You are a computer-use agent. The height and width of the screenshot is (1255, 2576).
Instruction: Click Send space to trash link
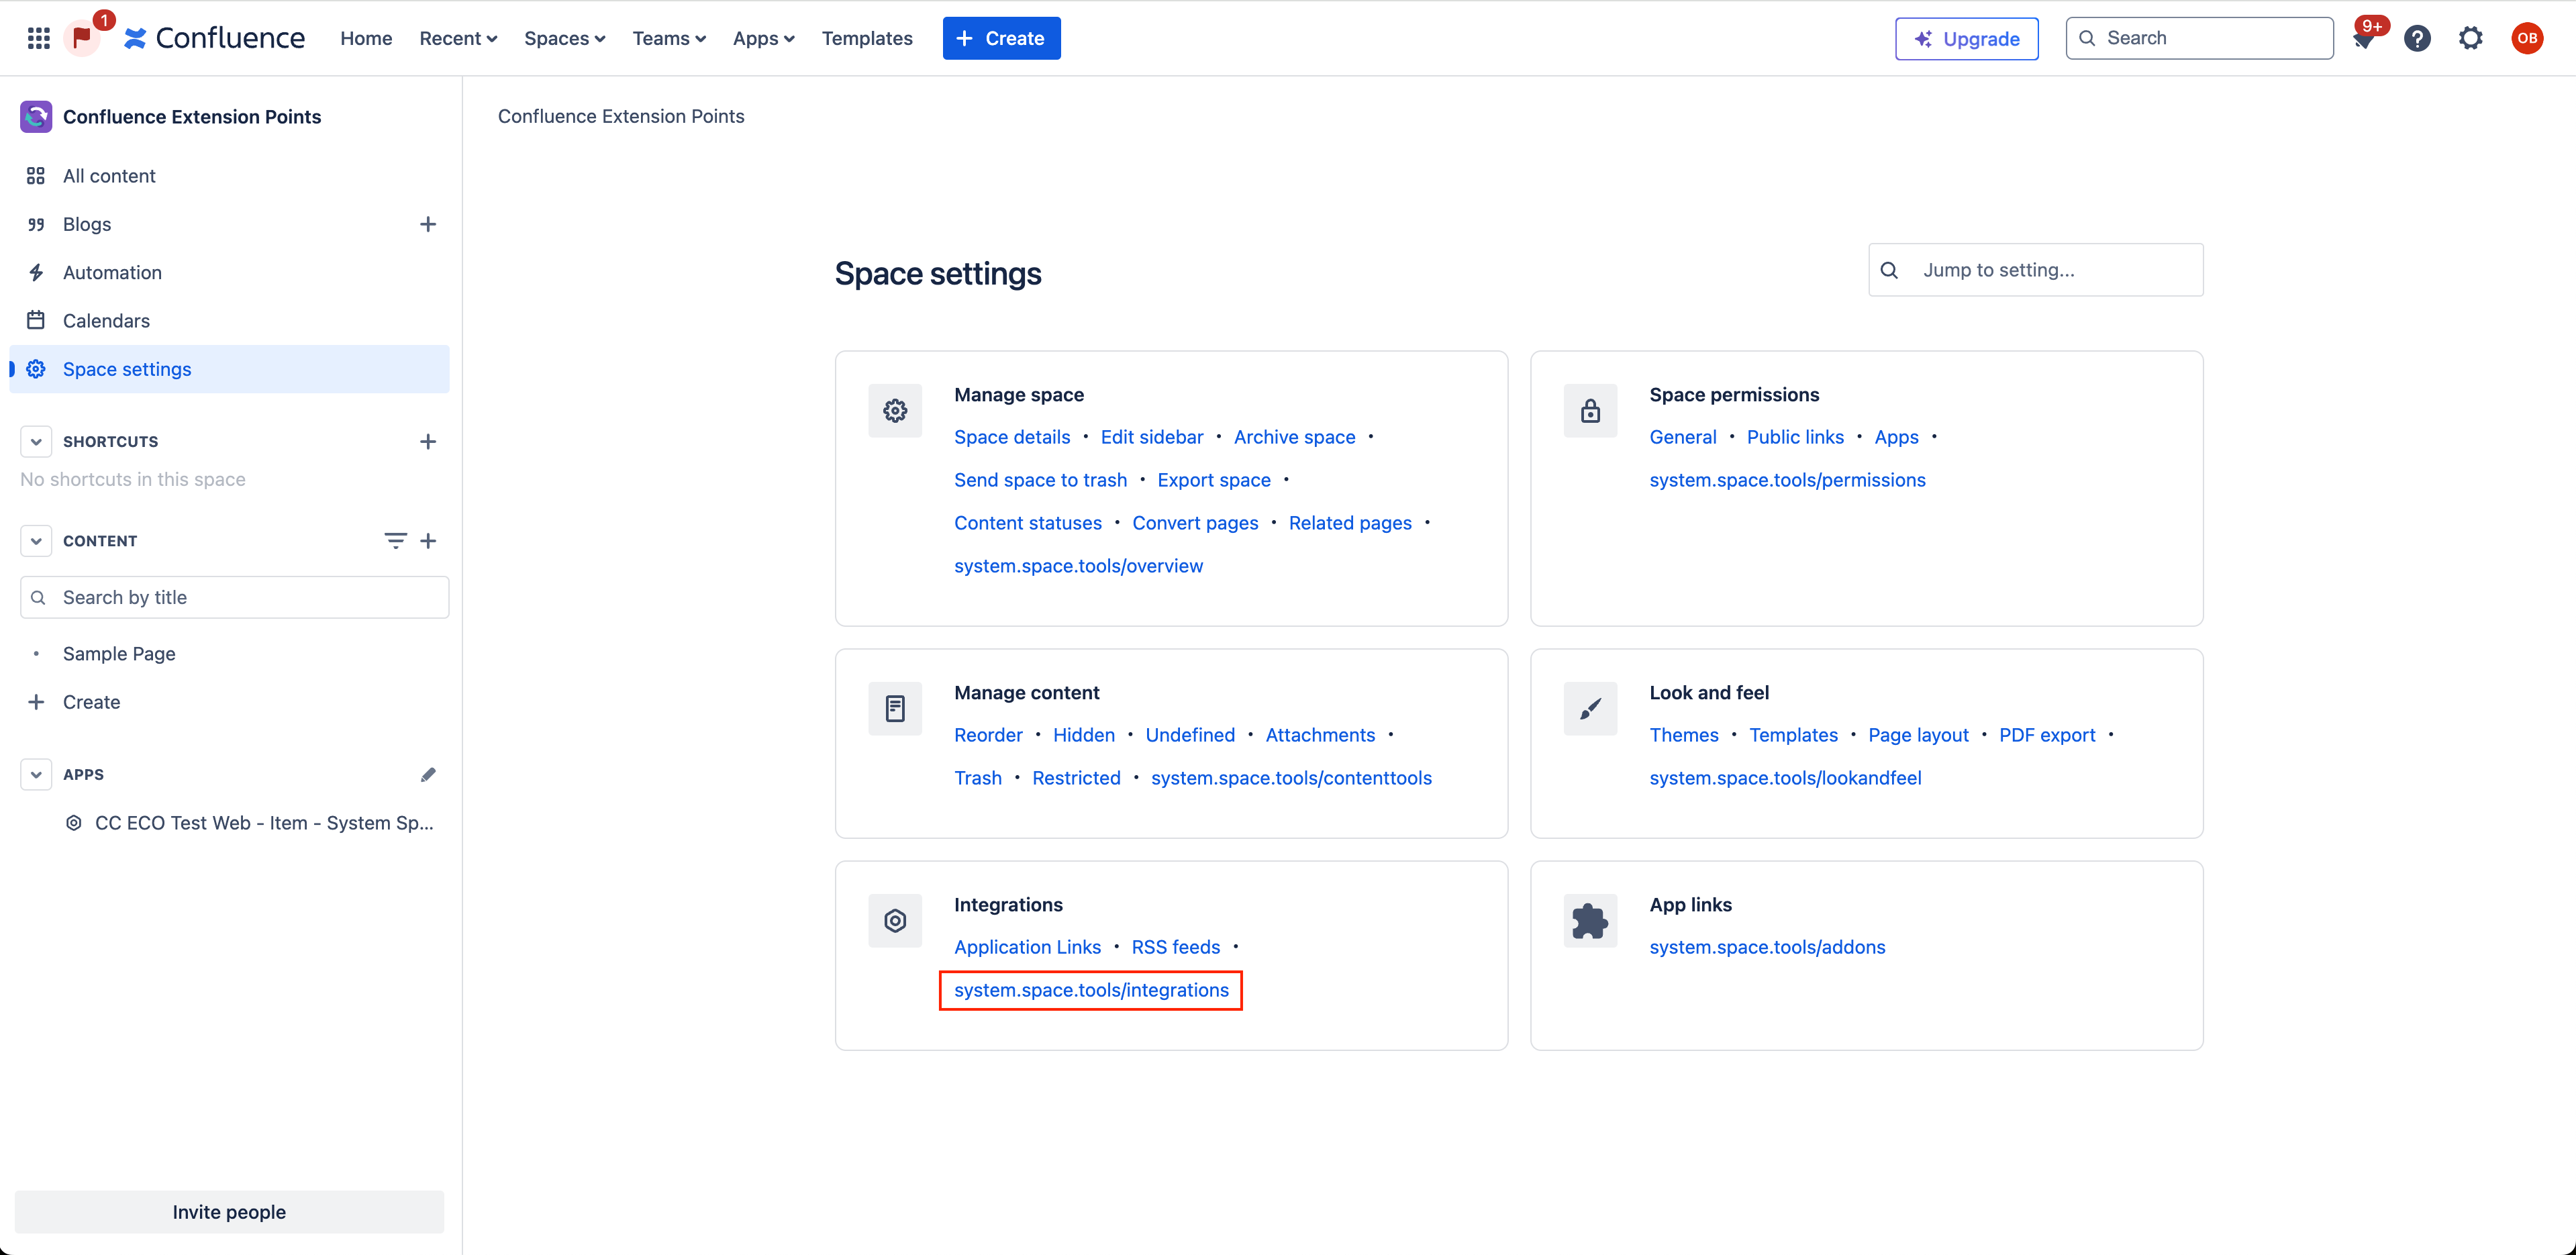coord(1040,480)
